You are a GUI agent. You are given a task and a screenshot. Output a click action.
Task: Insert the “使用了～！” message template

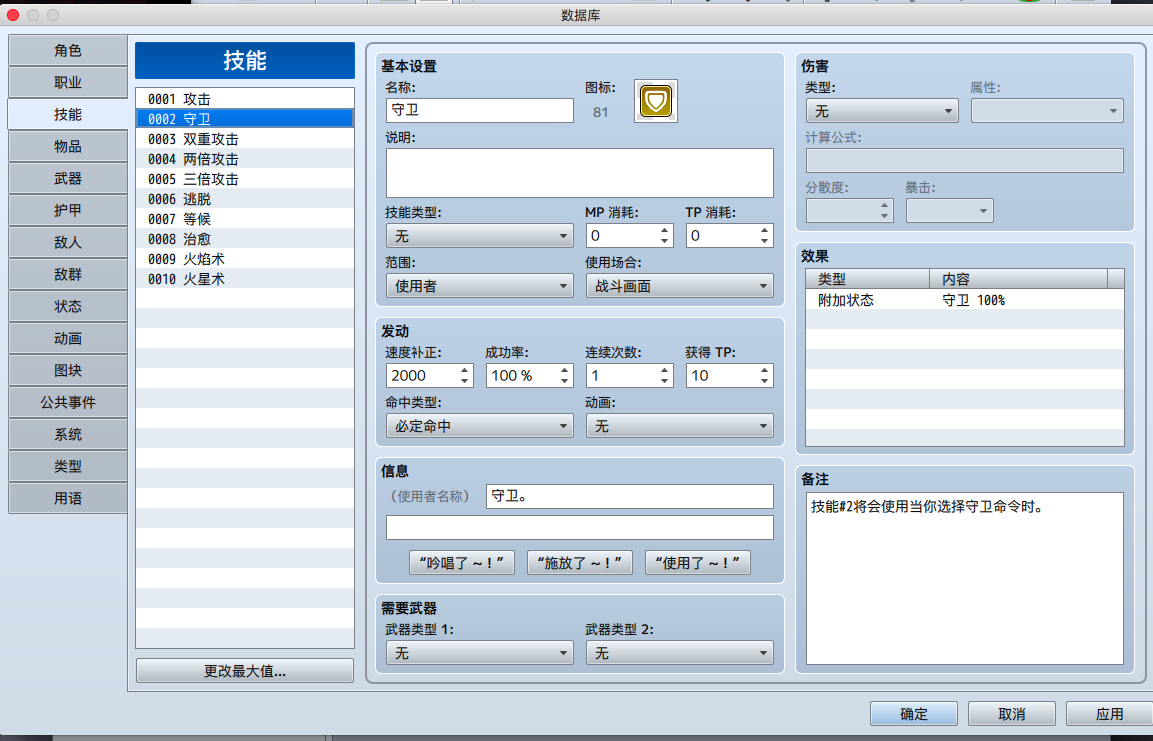click(698, 563)
